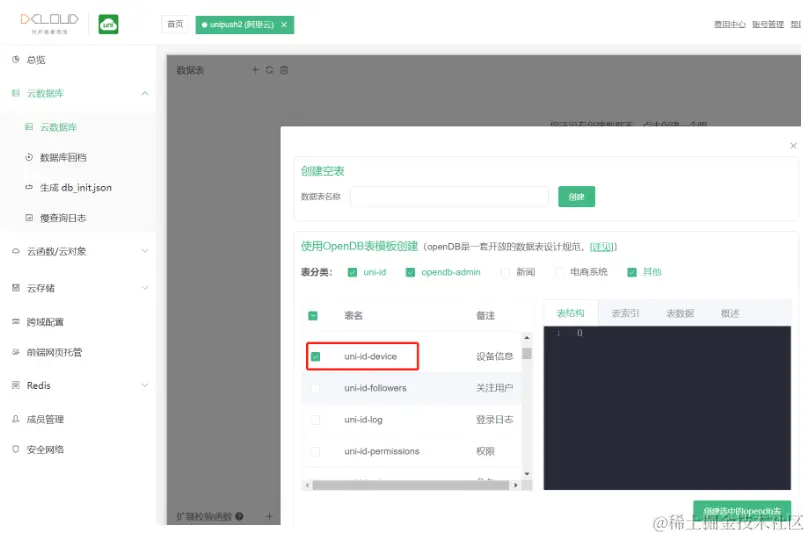810x538 pixels.
Task: Click the green 创建 button
Action: click(577, 196)
